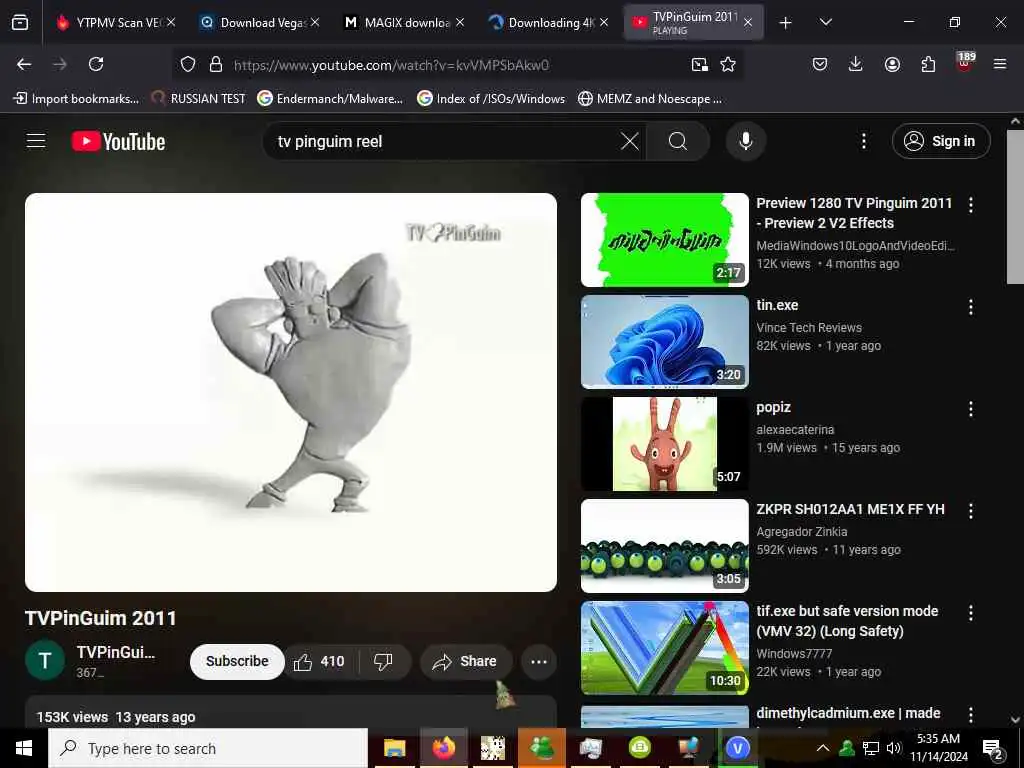This screenshot has height=768, width=1024.
Task: Switch to the MAGIX download tab
Action: 406,23
